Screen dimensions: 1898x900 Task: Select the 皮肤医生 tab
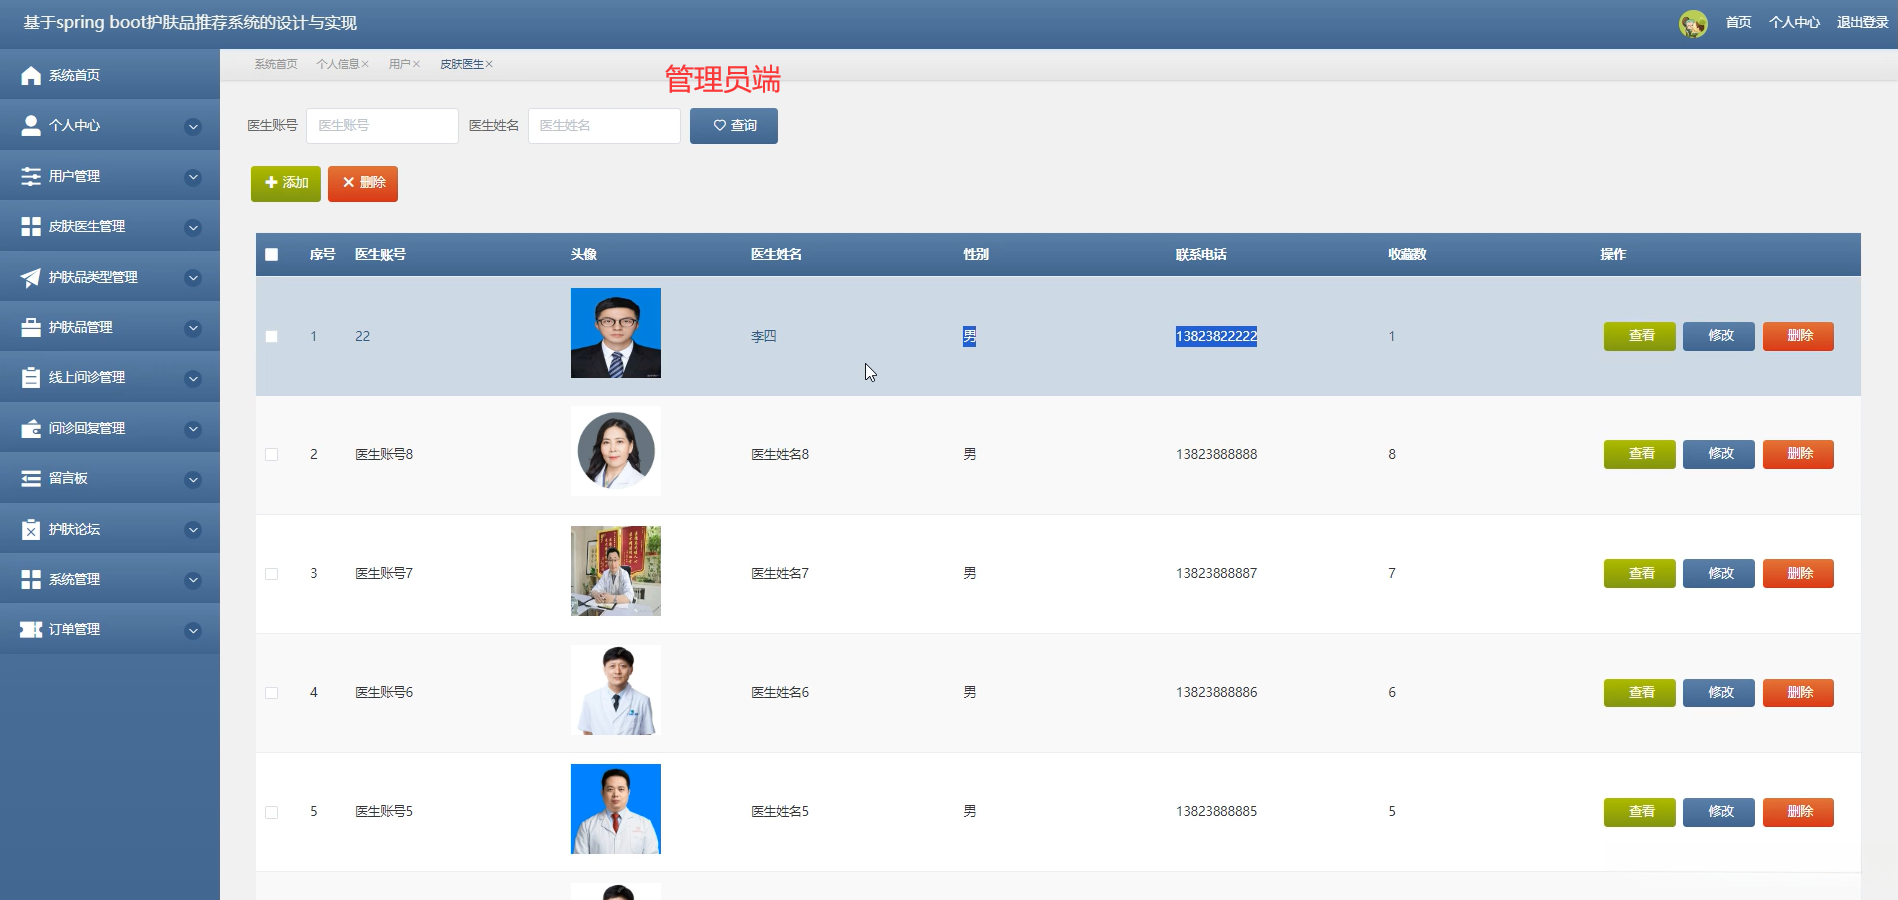(462, 64)
